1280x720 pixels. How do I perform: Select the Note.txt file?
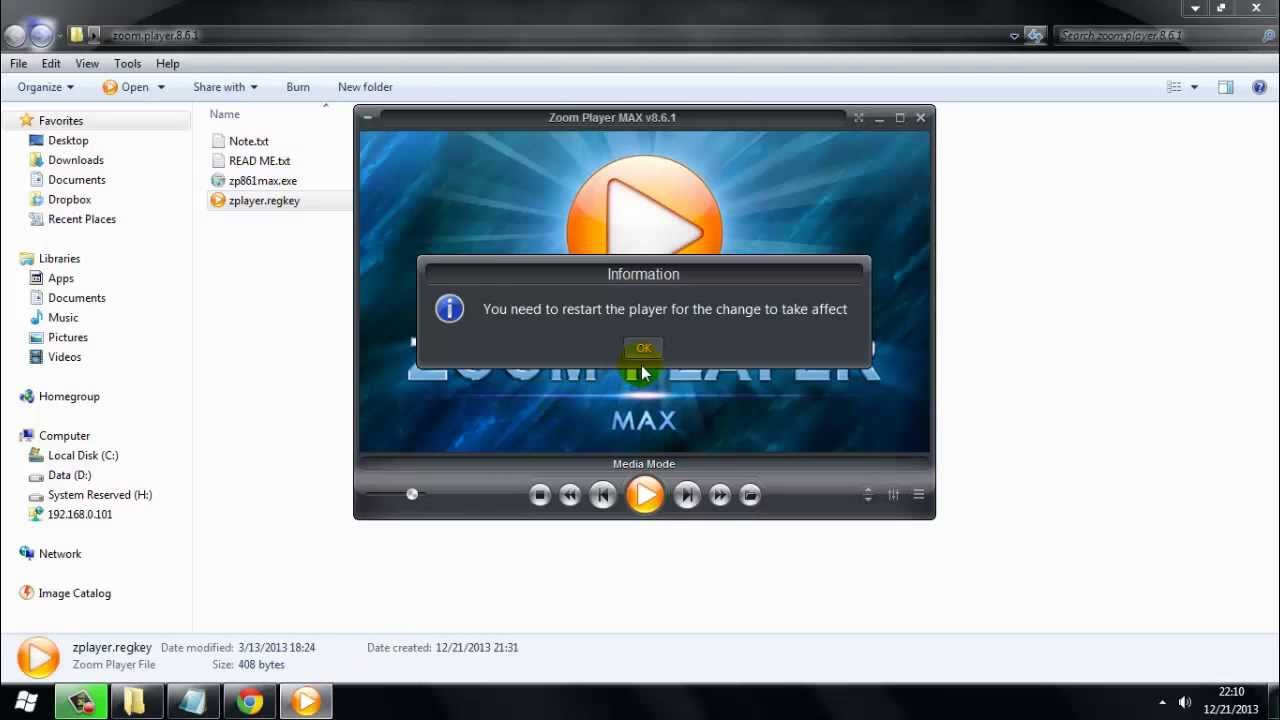[x=249, y=141]
